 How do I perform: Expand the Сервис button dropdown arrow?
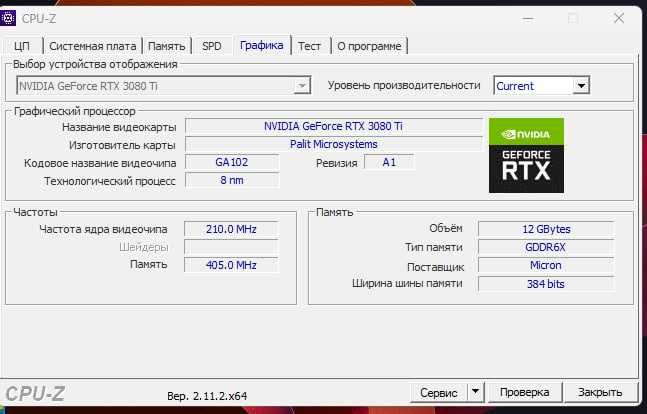475,391
